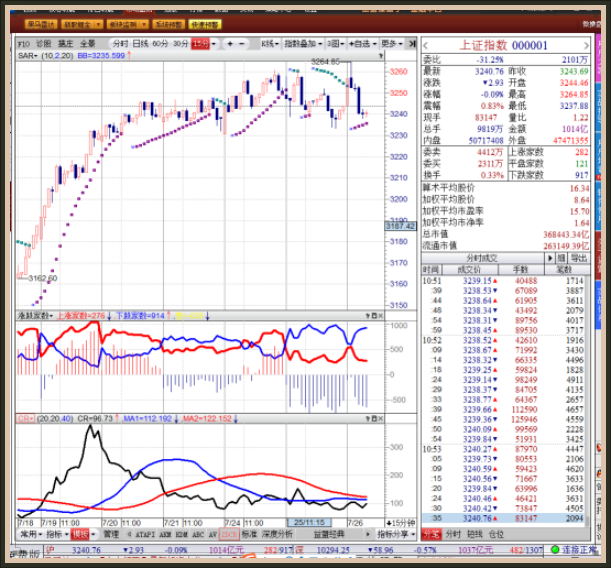Open the ↓15分钟 period selector below the chart

pos(401,522)
